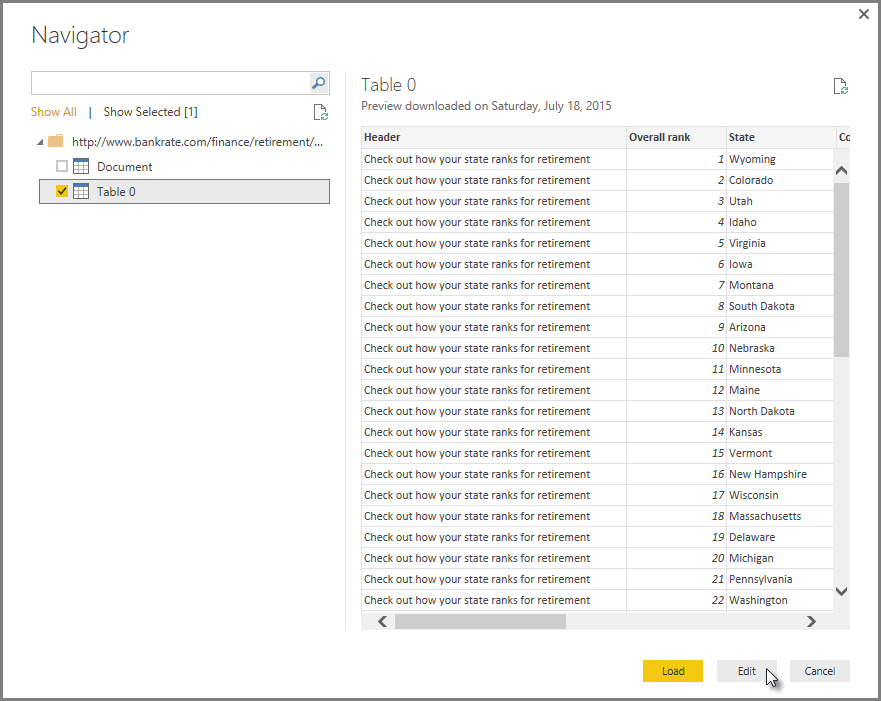Image resolution: width=881 pixels, height=701 pixels.
Task: Check the Document checkbox
Action: [x=62, y=166]
